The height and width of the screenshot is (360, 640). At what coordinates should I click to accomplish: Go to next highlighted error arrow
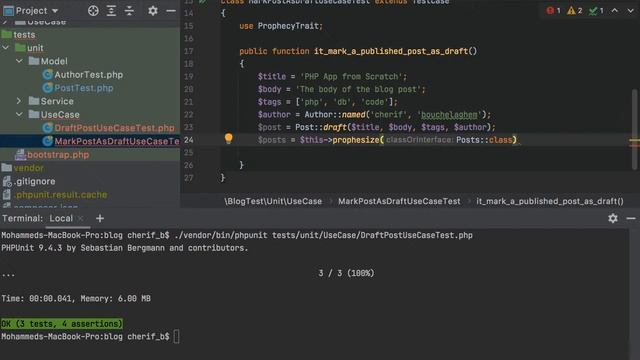[630, 11]
